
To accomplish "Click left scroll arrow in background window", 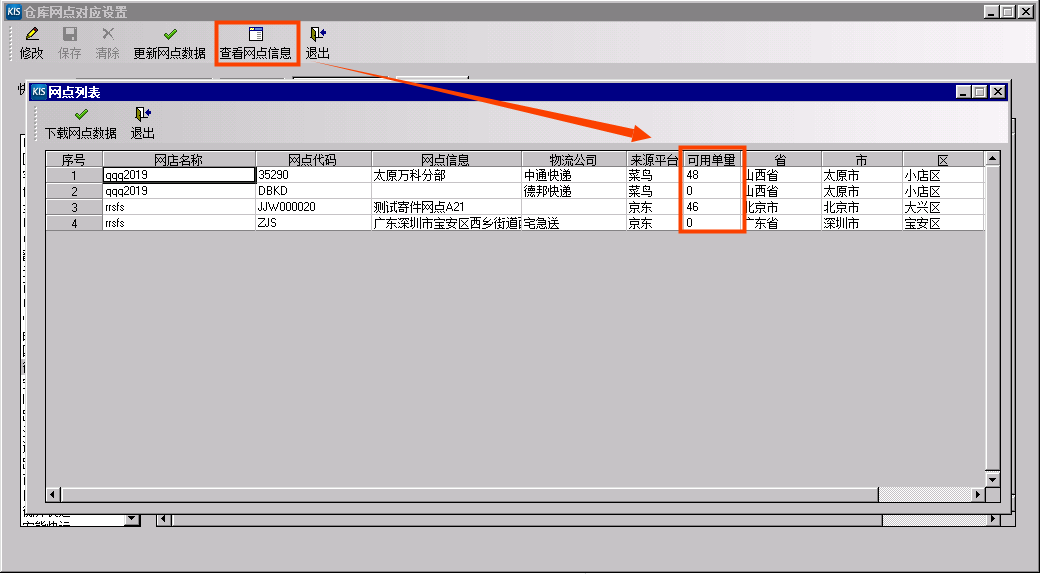I will point(164,520).
